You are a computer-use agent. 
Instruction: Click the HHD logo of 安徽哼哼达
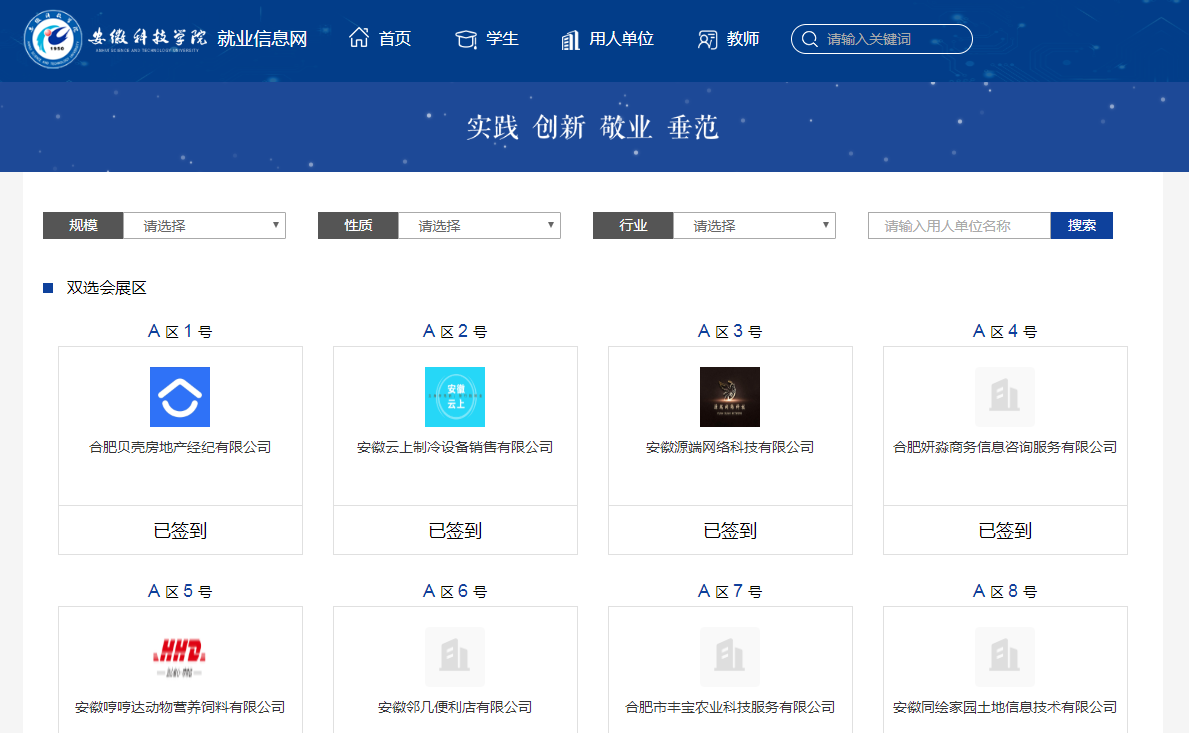coord(180,657)
